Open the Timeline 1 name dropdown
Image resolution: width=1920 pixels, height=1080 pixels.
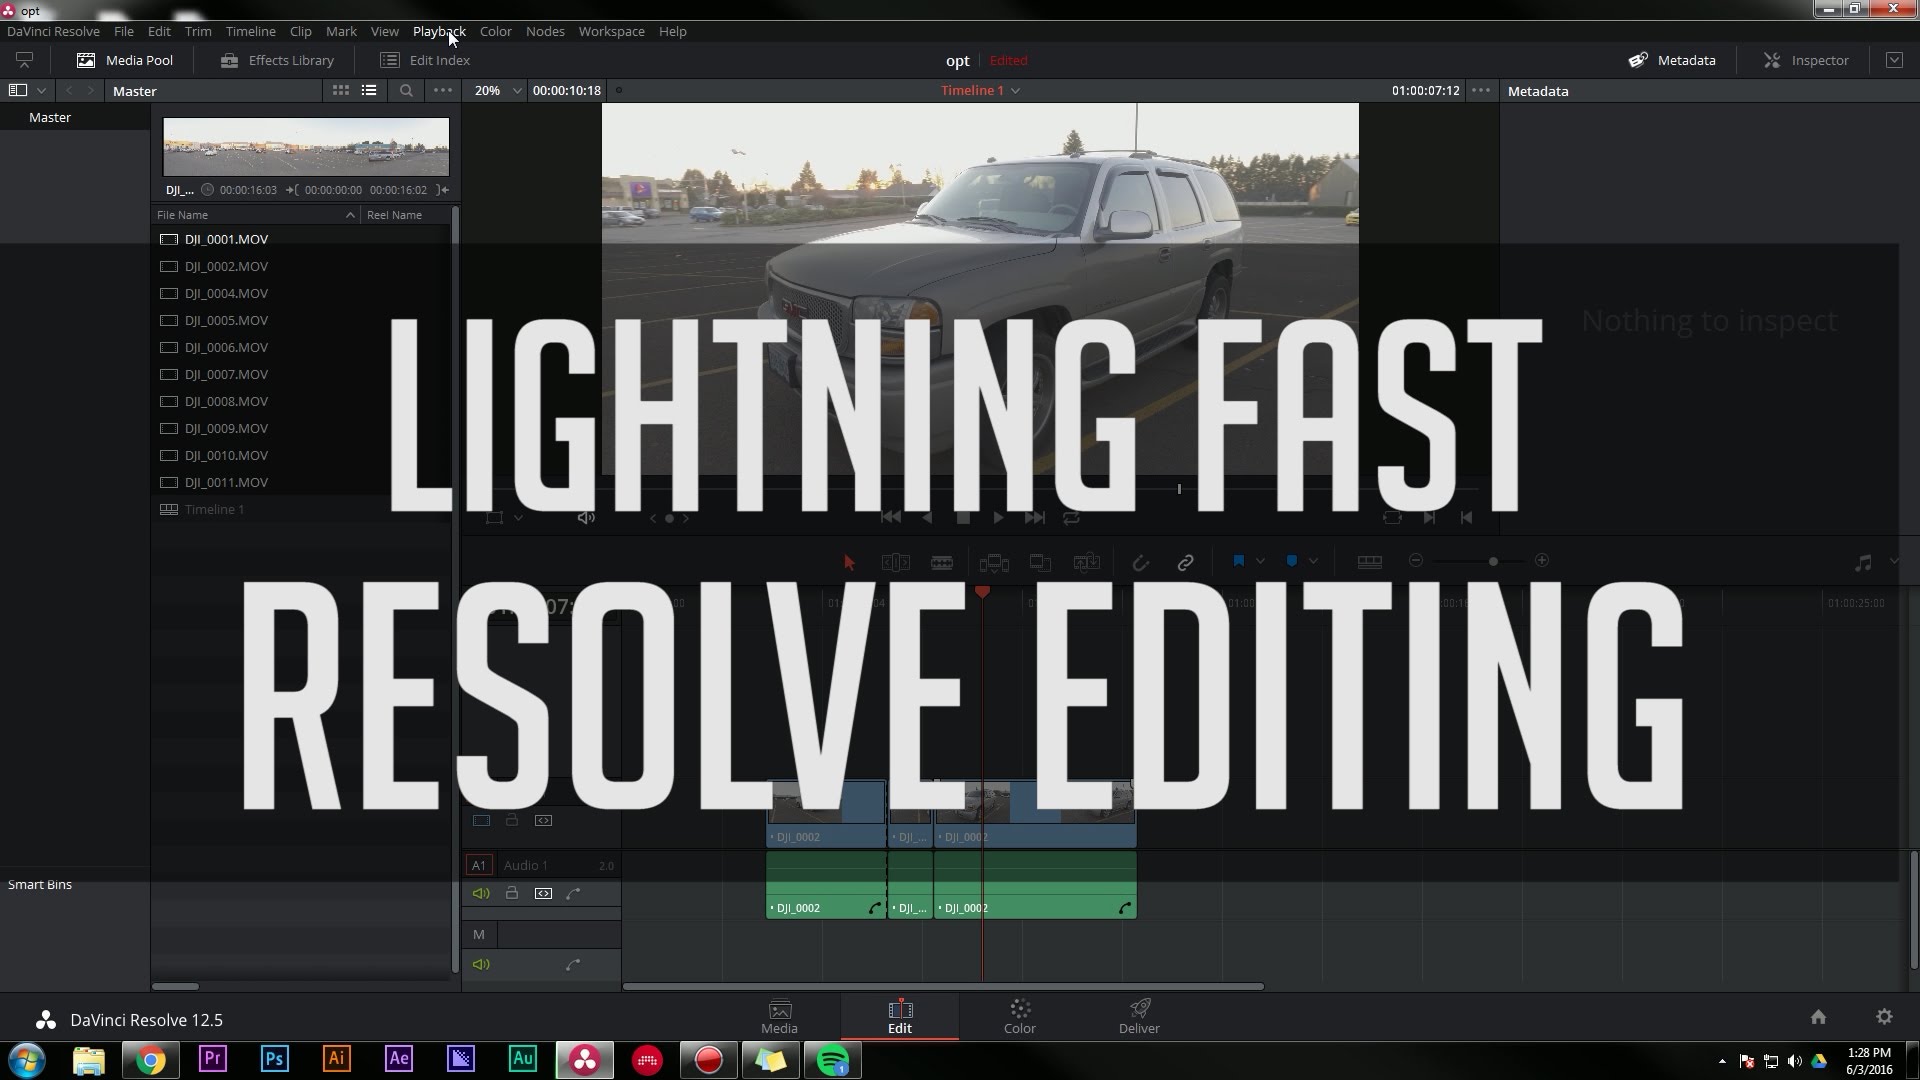coord(1015,90)
